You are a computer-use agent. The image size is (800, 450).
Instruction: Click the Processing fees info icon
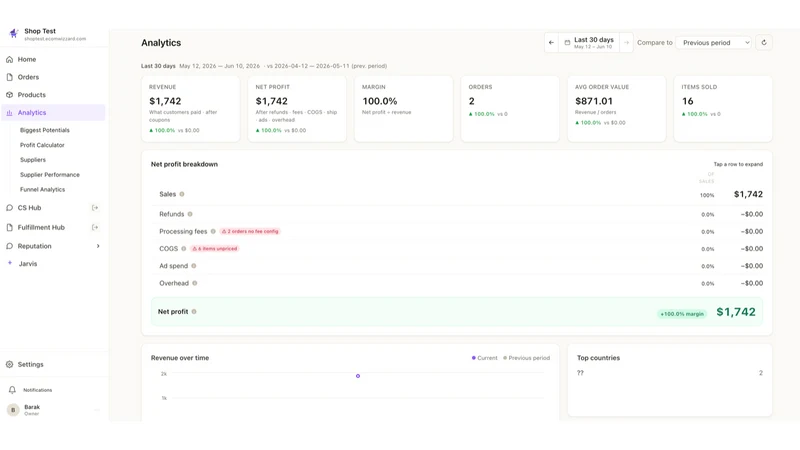pos(213,232)
